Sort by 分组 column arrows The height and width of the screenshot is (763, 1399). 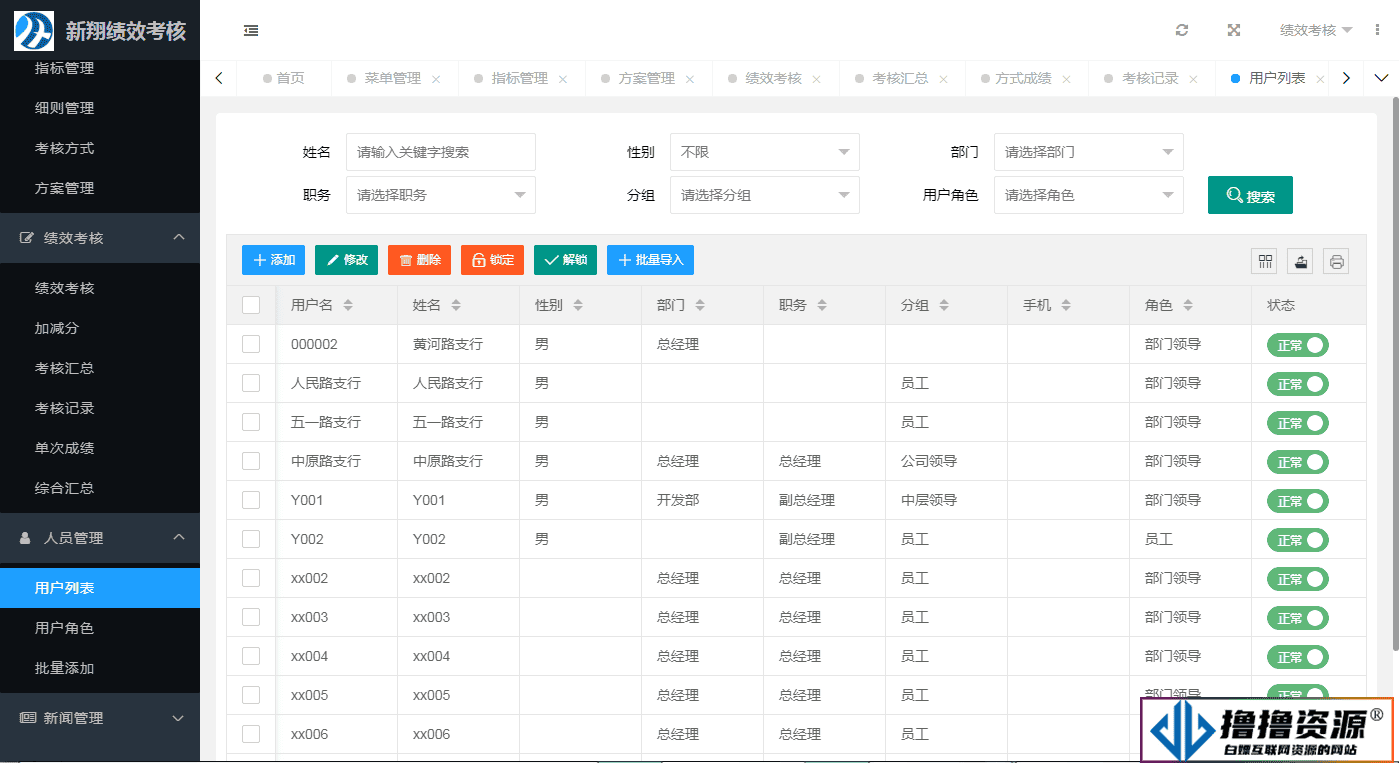click(x=944, y=305)
